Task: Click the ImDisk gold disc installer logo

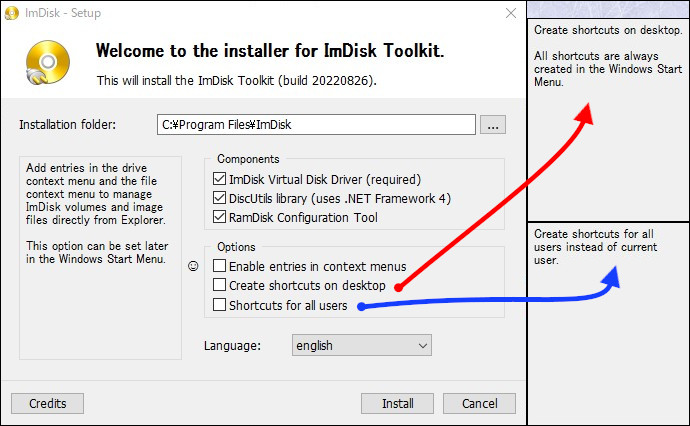Action: [48, 62]
